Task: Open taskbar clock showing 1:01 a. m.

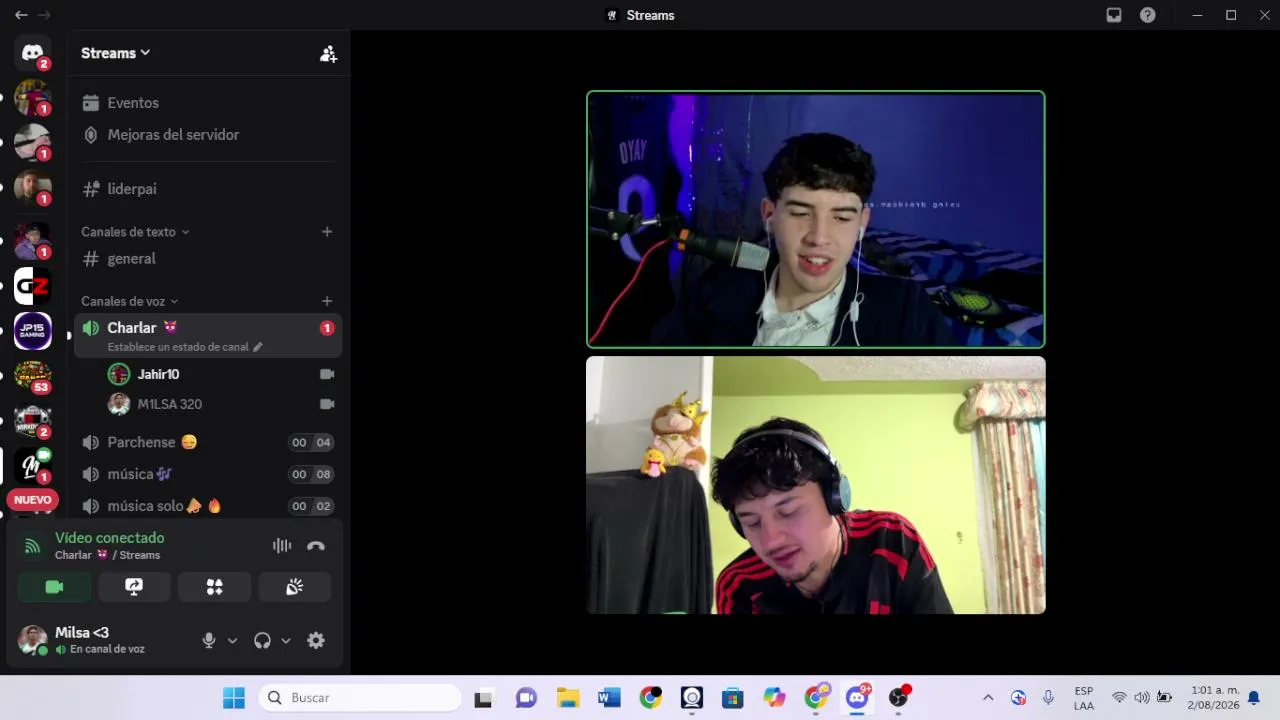Action: tap(1214, 698)
